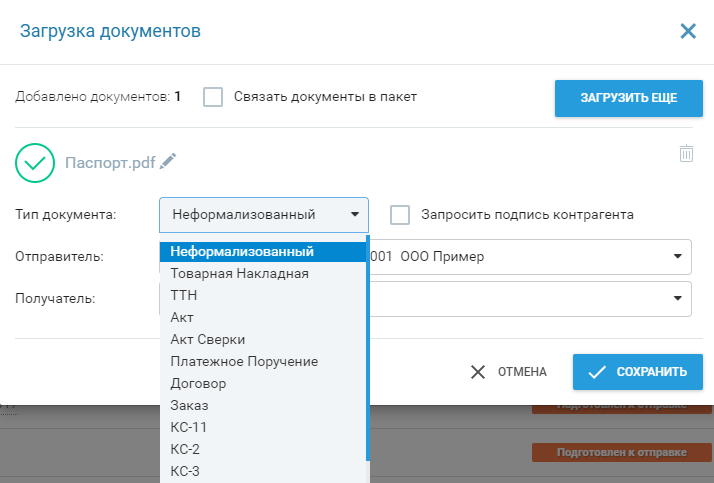Open the Отправитель dropdown arrow
The height and width of the screenshot is (483, 714).
[x=677, y=255]
